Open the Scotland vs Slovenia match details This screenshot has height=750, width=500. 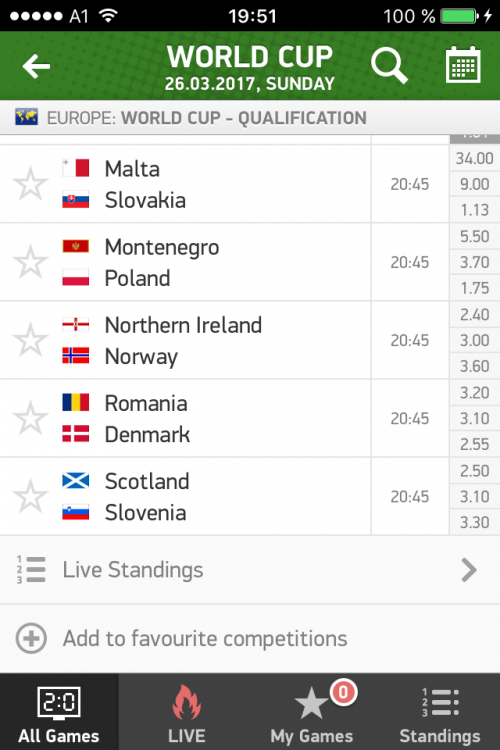click(185, 496)
